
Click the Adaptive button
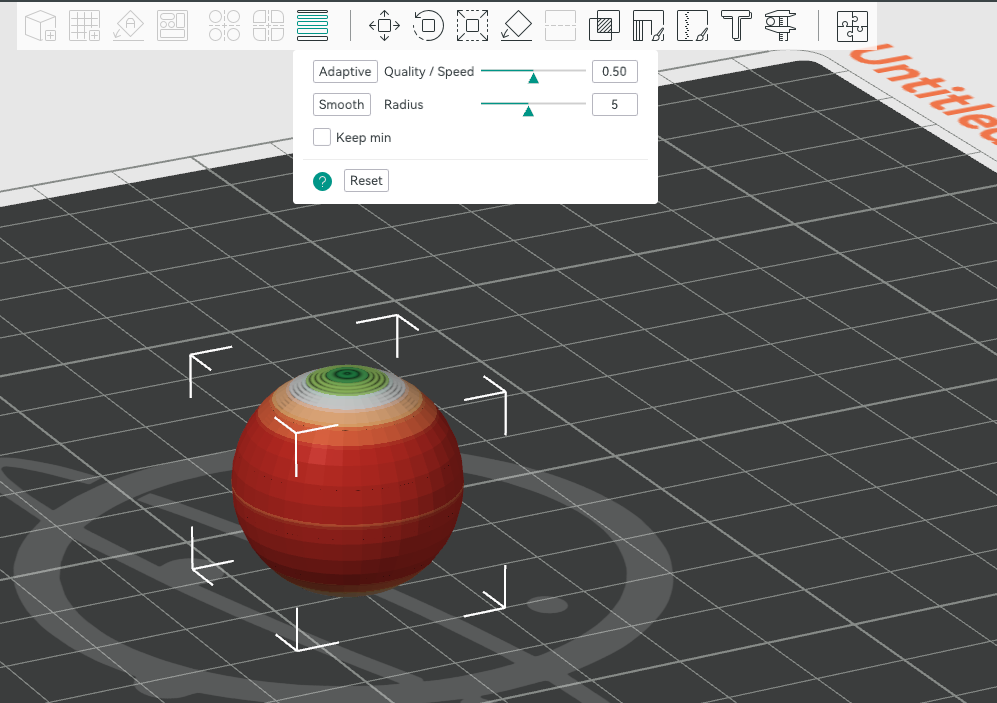345,71
